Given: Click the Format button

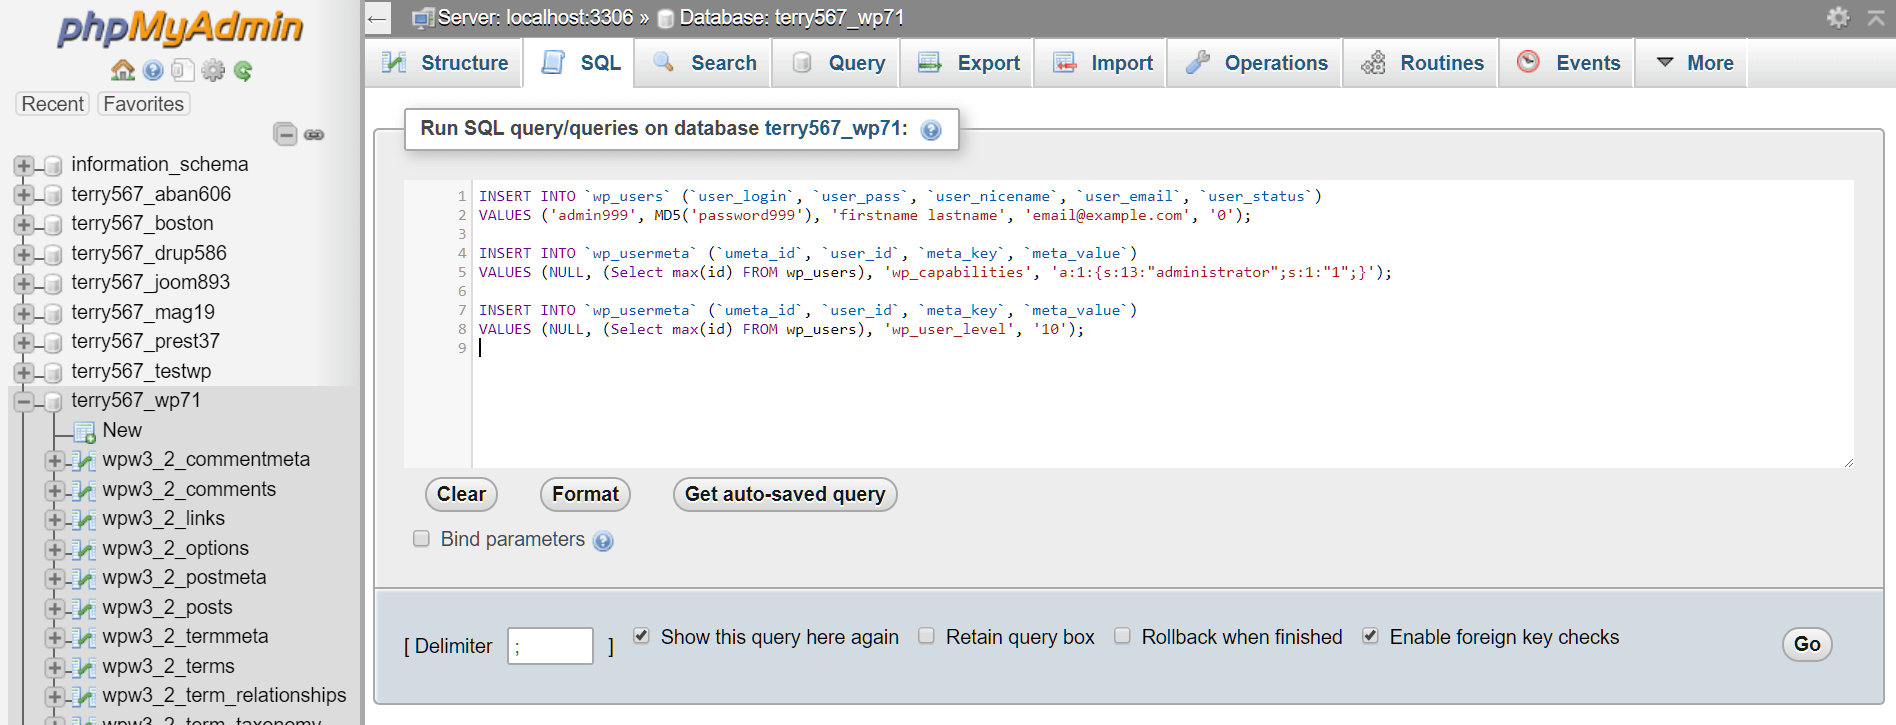Looking at the screenshot, I should point(585,494).
